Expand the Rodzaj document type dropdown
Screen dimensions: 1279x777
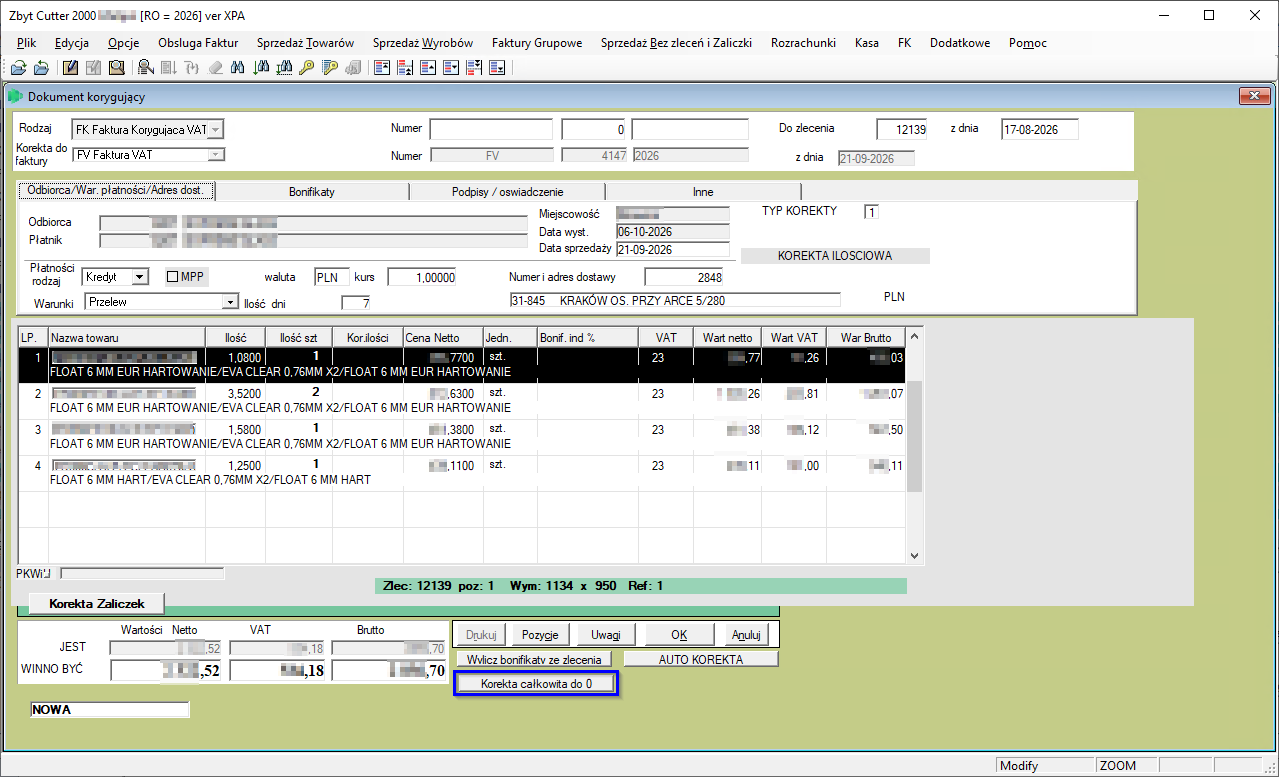(216, 129)
